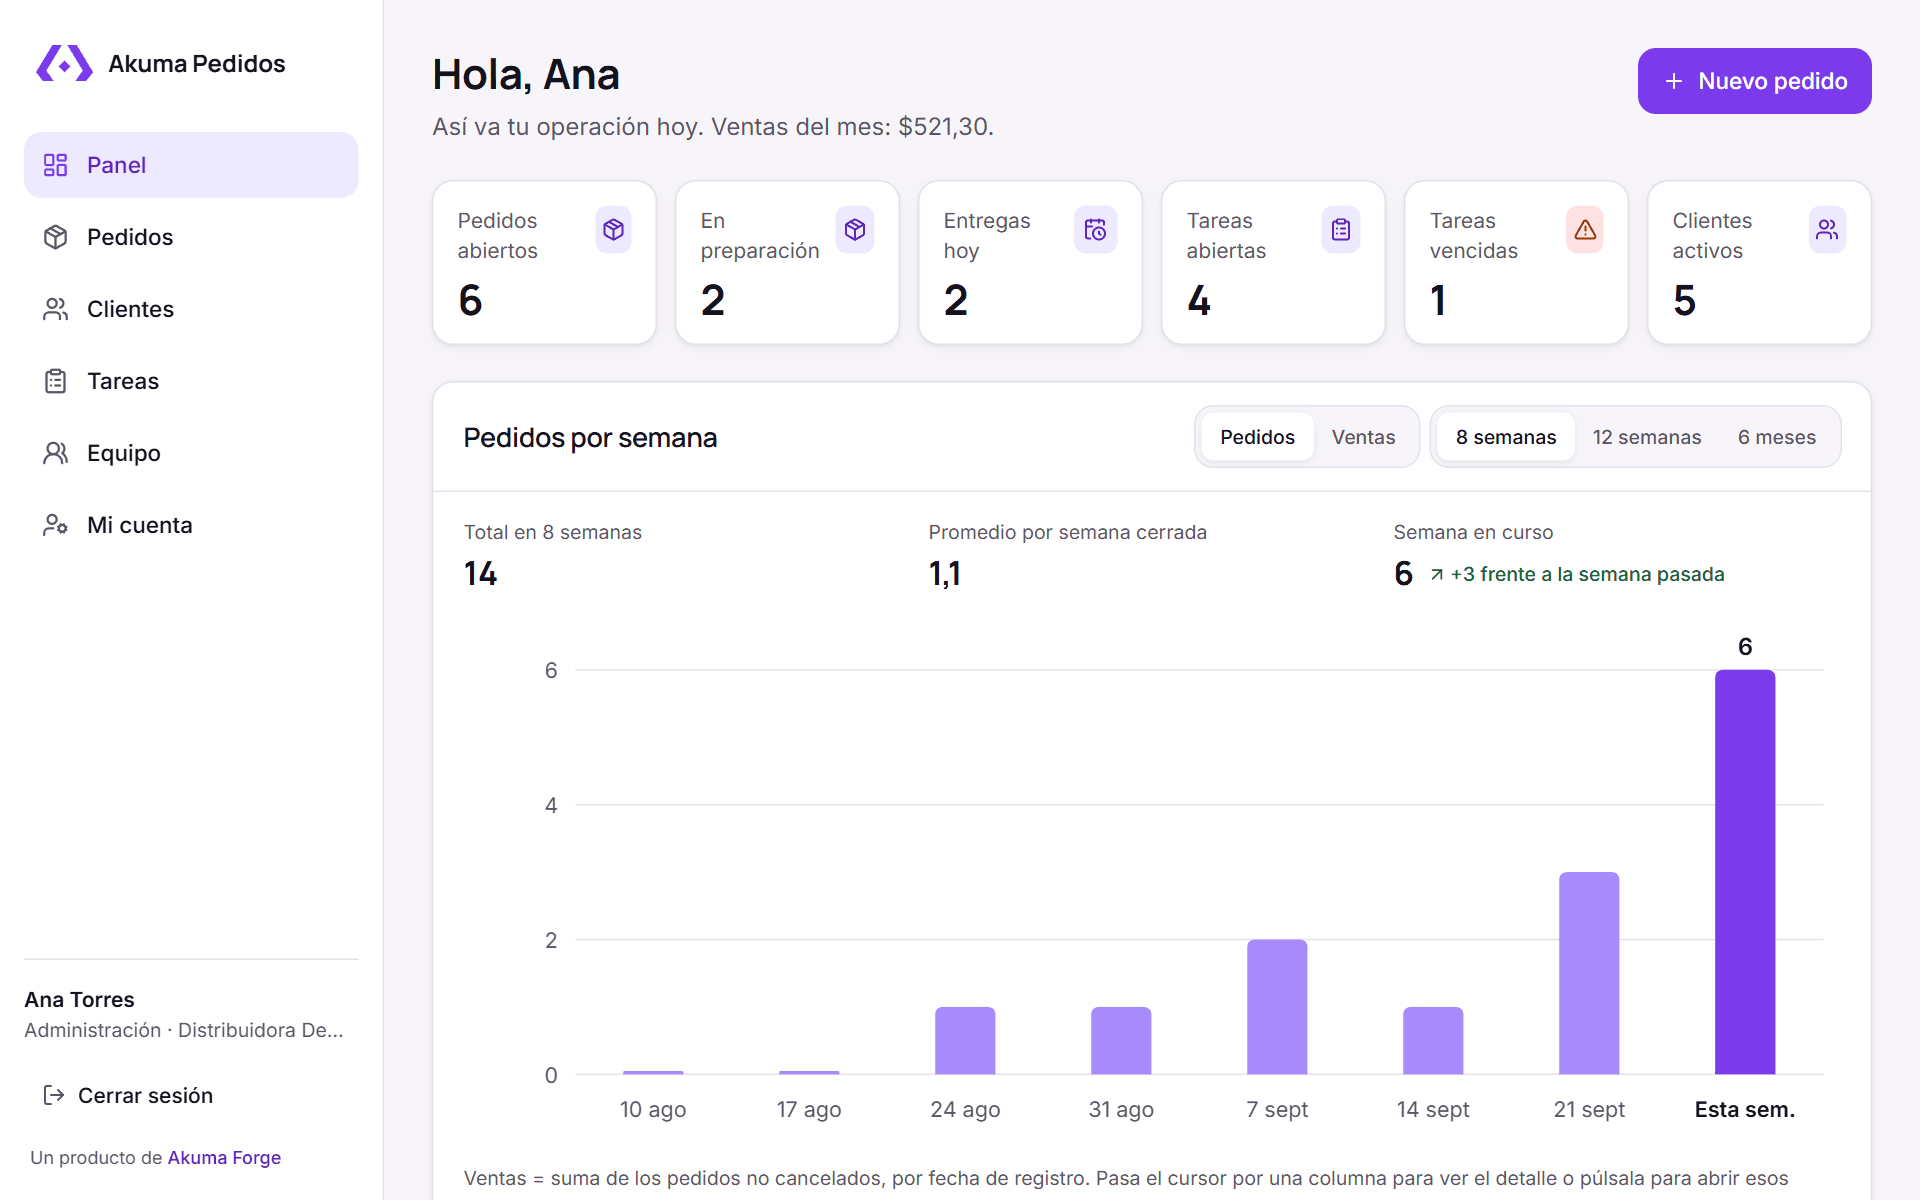The height and width of the screenshot is (1200, 1920).
Task: Switch chart to Pedidos view
Action: 1257,437
